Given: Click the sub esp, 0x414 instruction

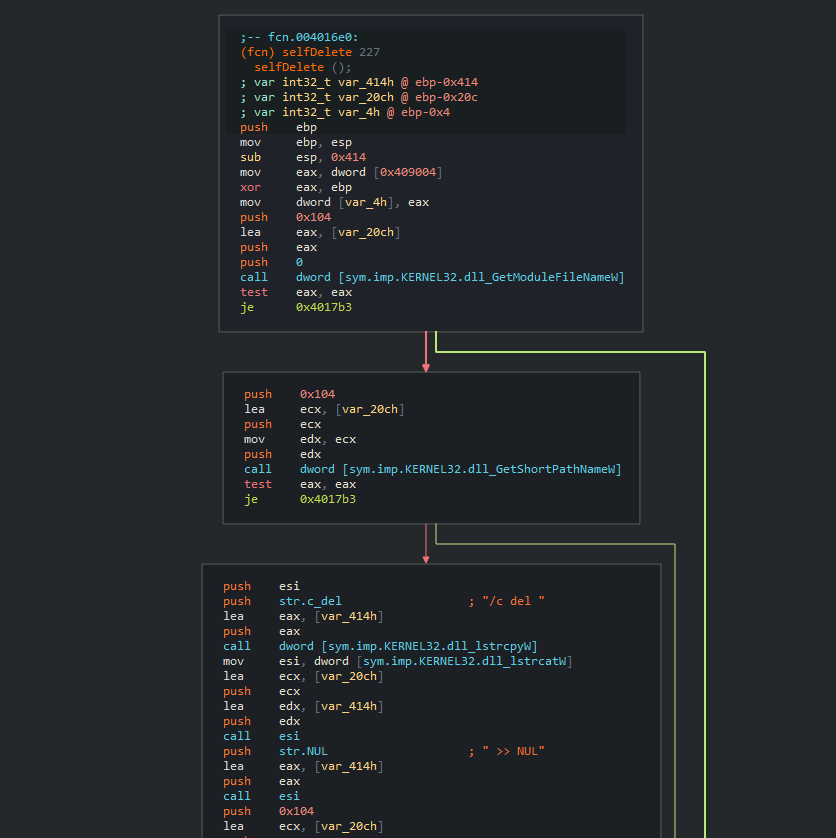Looking at the screenshot, I should click(x=302, y=157).
